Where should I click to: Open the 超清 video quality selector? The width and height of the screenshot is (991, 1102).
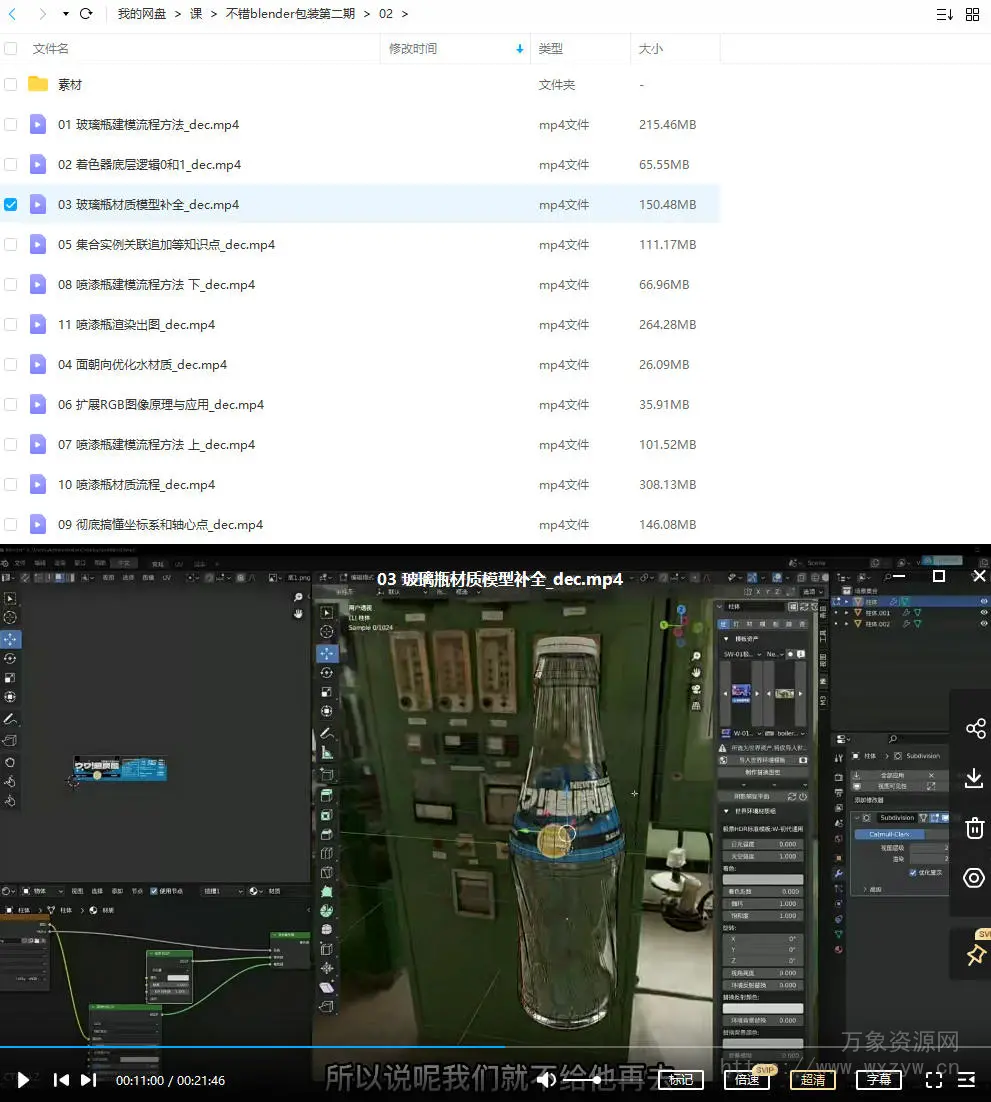click(813, 1080)
